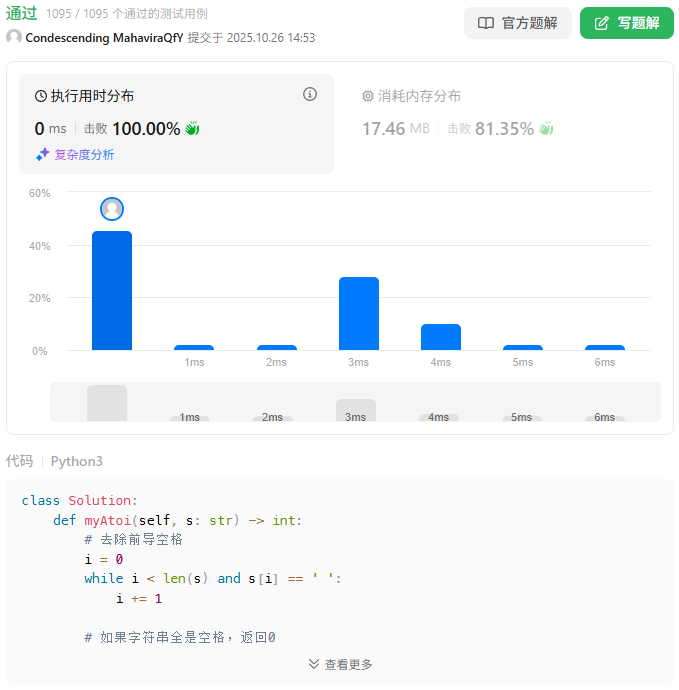Click the 写题解 write solution button
The height and width of the screenshot is (690, 679).
[x=626, y=23]
